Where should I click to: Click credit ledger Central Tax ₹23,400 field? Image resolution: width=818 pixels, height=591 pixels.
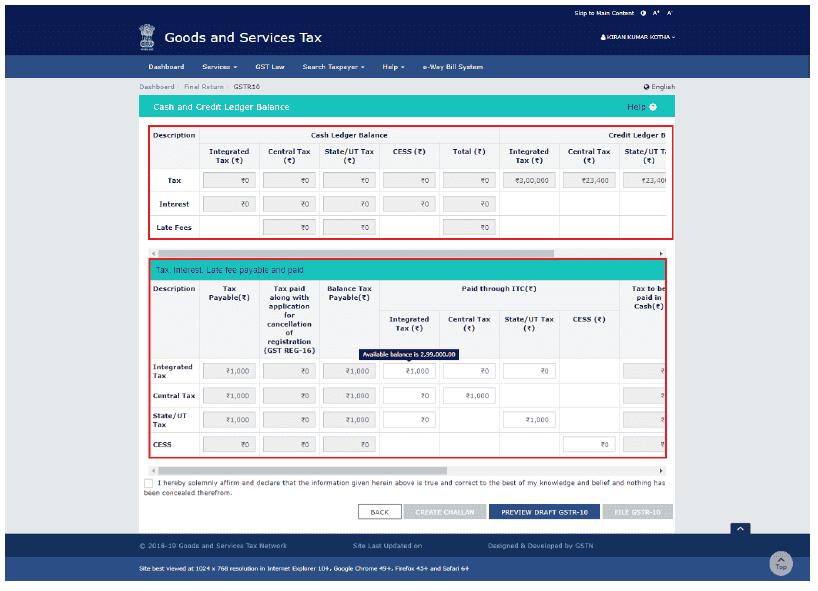click(x=589, y=180)
